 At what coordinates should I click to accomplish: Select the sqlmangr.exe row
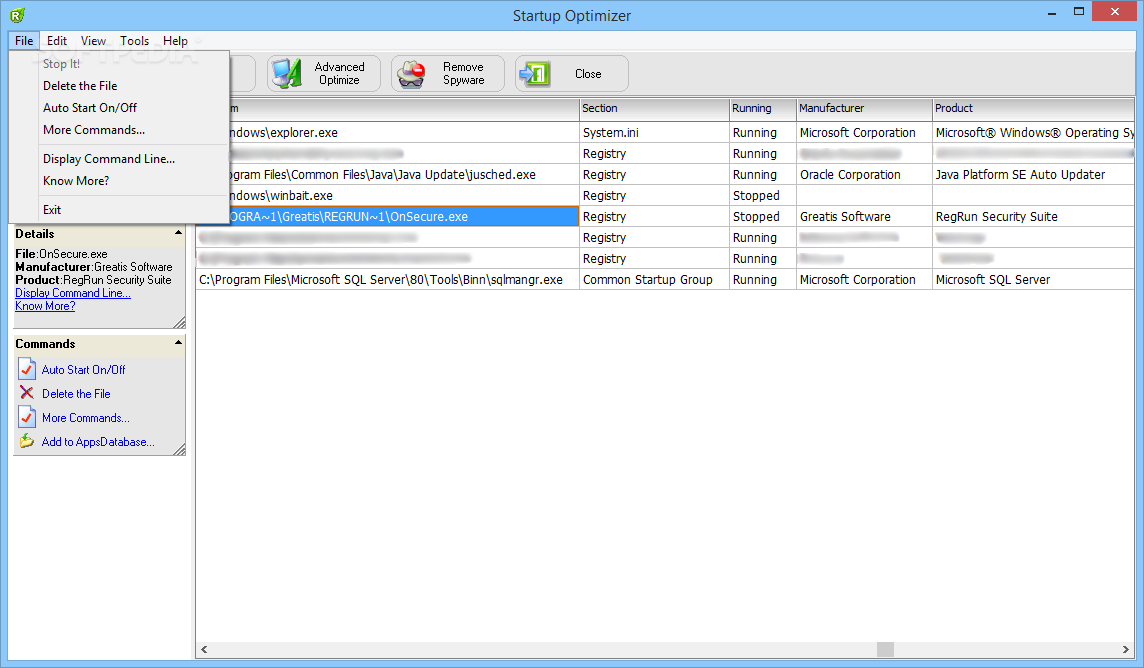[665, 280]
